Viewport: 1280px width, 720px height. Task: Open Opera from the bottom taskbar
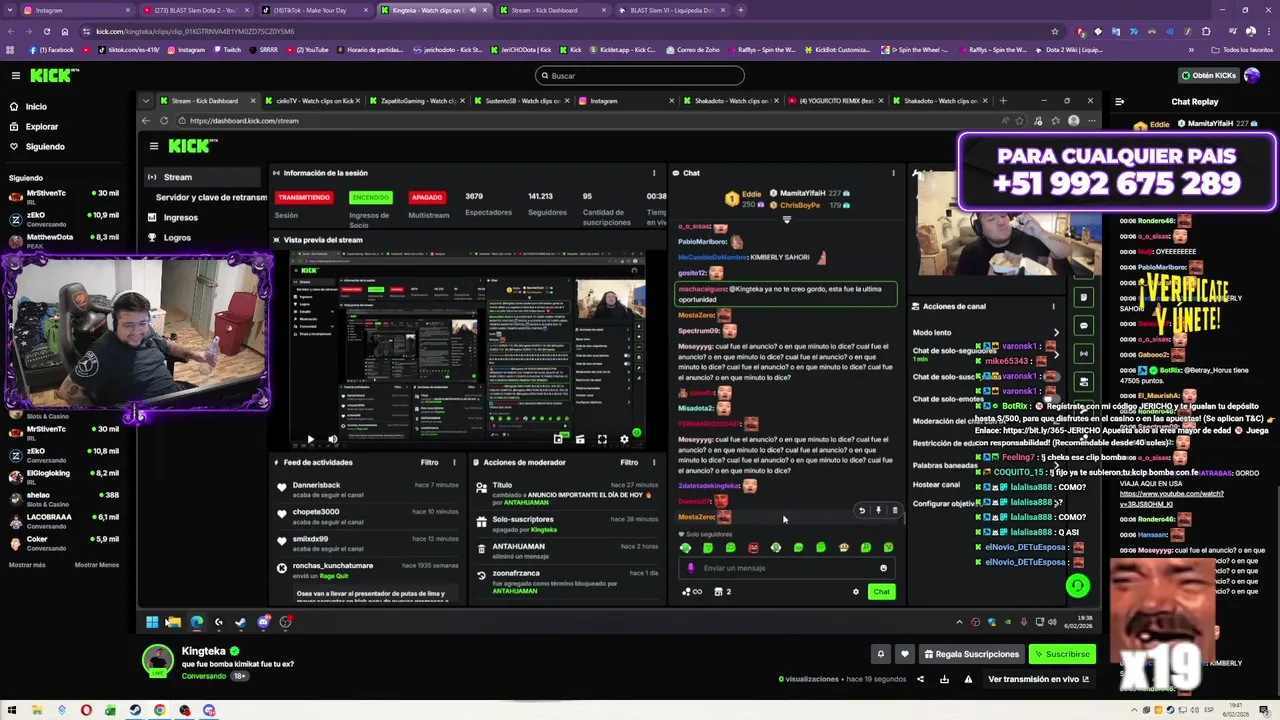tap(86, 711)
